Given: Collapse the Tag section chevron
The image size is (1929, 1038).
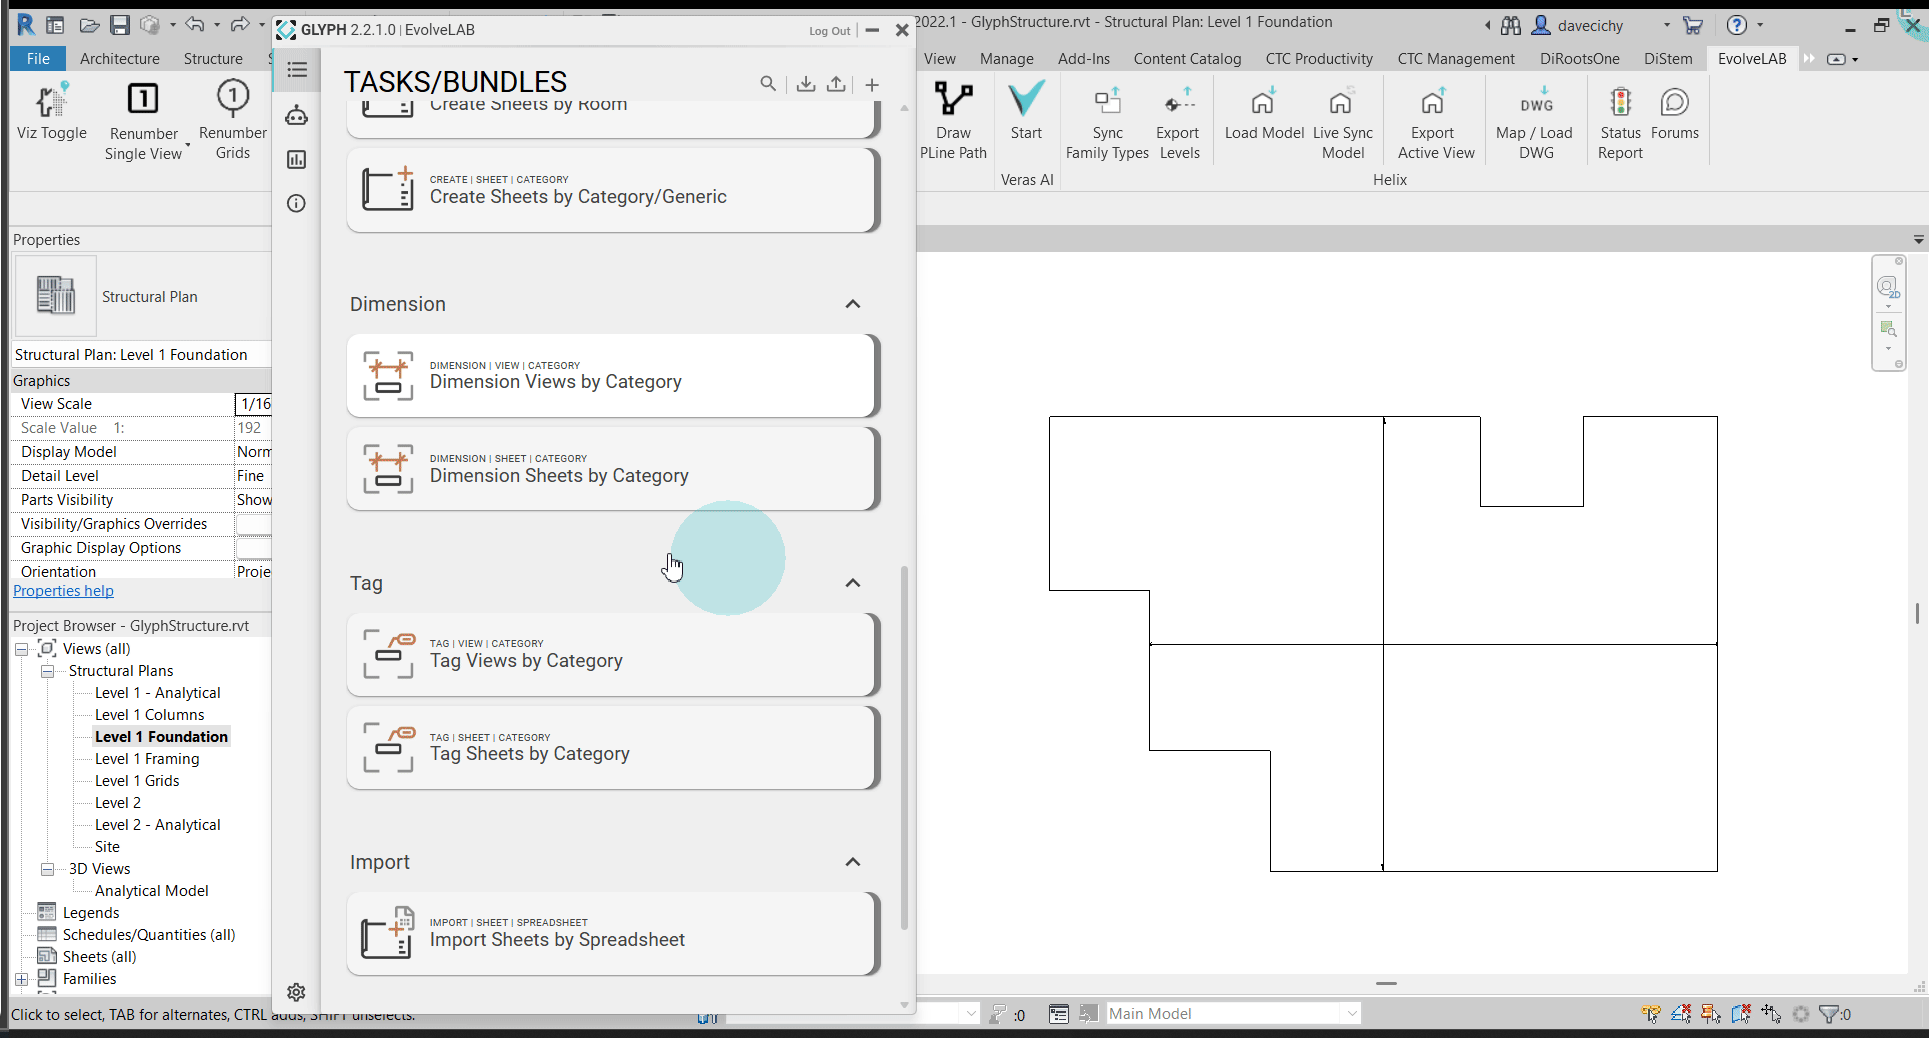Looking at the screenshot, I should 852,583.
